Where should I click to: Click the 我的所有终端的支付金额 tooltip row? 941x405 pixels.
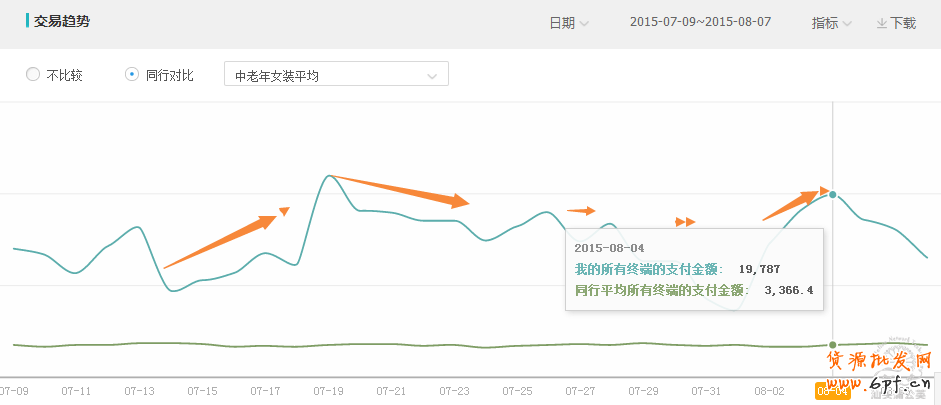(x=677, y=269)
